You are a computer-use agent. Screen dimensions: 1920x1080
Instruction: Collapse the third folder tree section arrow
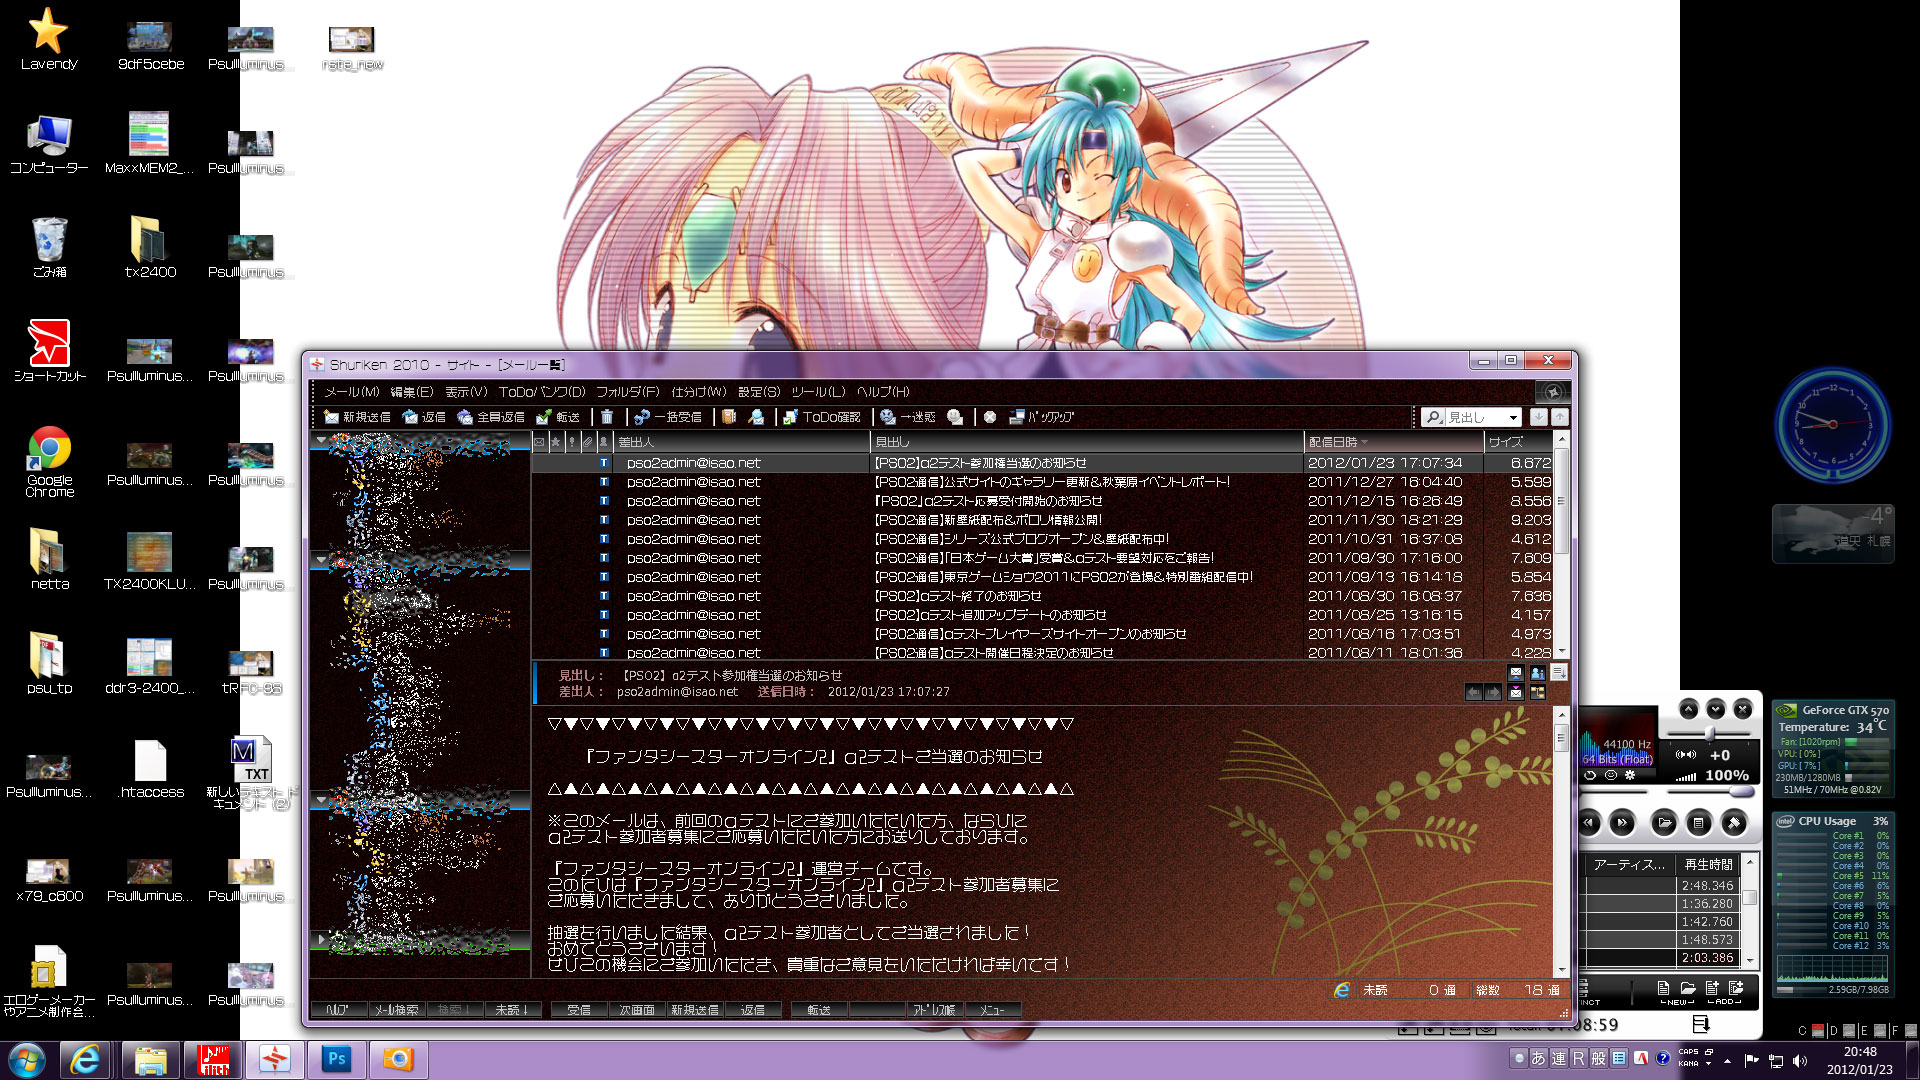coord(321,799)
